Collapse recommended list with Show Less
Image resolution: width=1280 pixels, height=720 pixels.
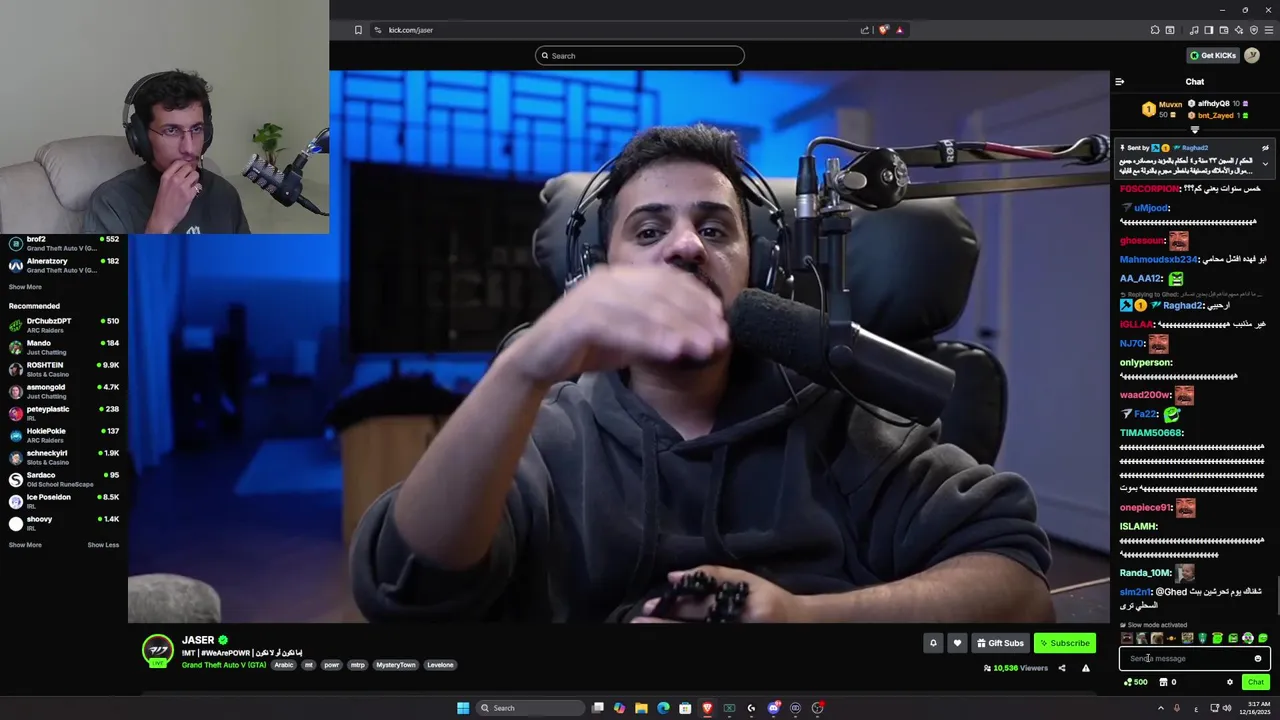coord(103,545)
